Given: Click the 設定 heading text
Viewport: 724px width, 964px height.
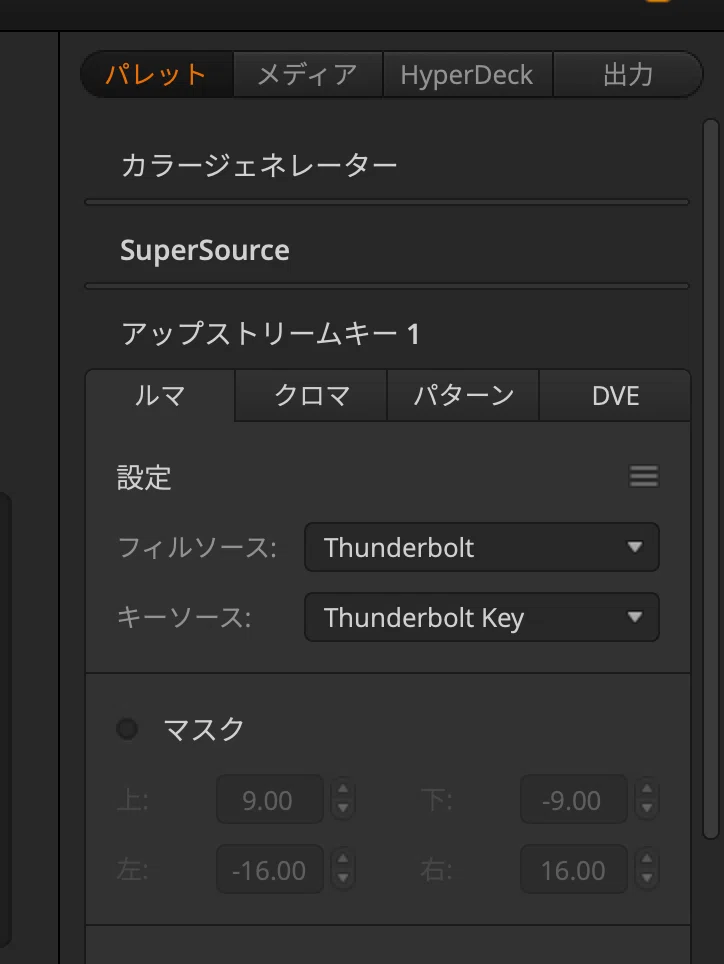Looking at the screenshot, I should 144,477.
